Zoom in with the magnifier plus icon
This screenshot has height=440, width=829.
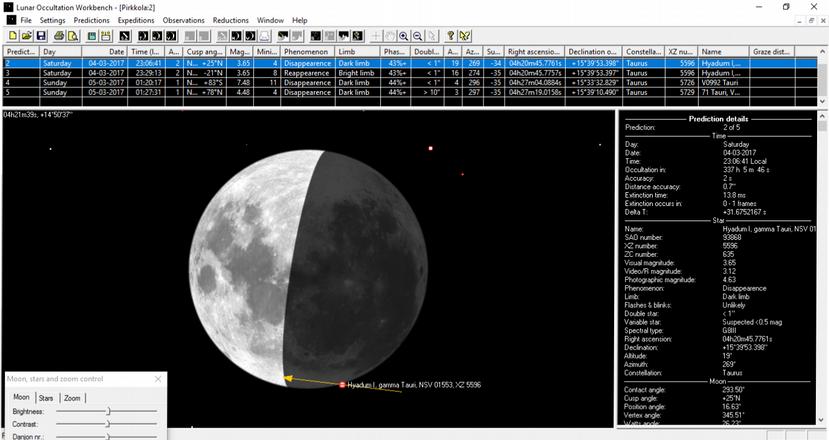click(x=403, y=36)
